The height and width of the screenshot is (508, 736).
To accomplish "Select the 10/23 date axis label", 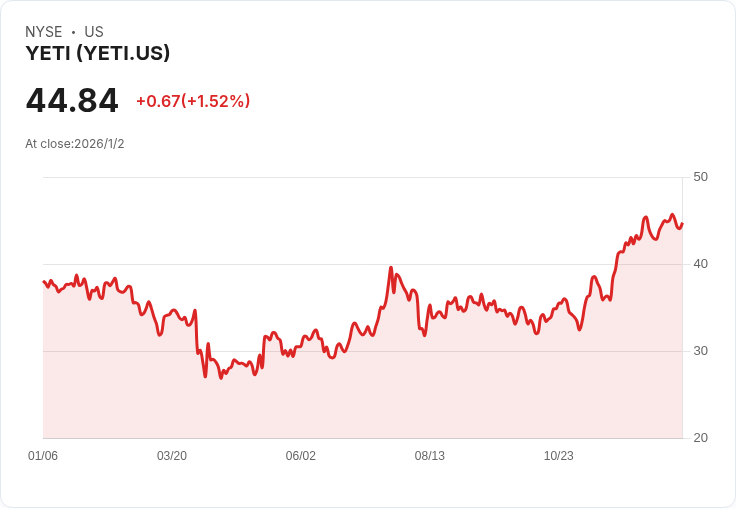I will click(x=559, y=455).
